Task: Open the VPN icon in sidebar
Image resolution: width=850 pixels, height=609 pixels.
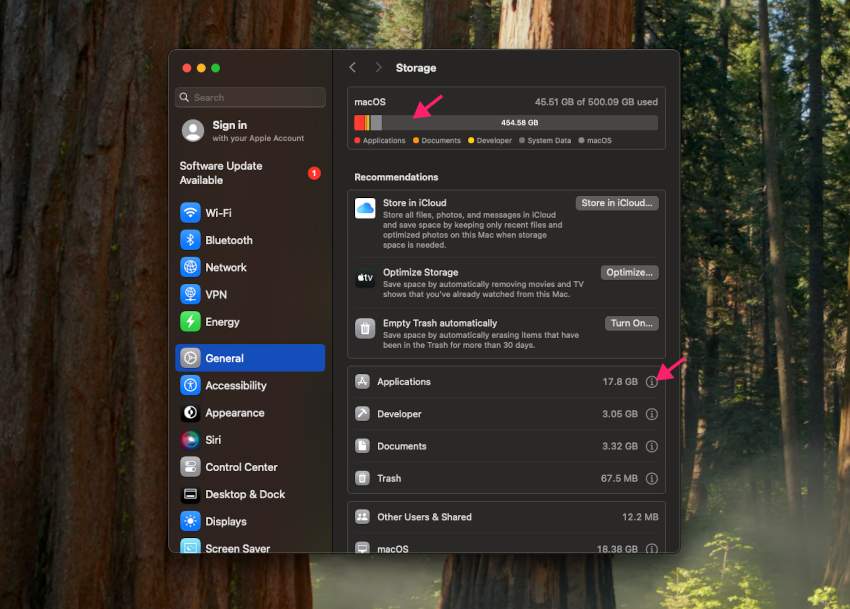Action: point(190,294)
